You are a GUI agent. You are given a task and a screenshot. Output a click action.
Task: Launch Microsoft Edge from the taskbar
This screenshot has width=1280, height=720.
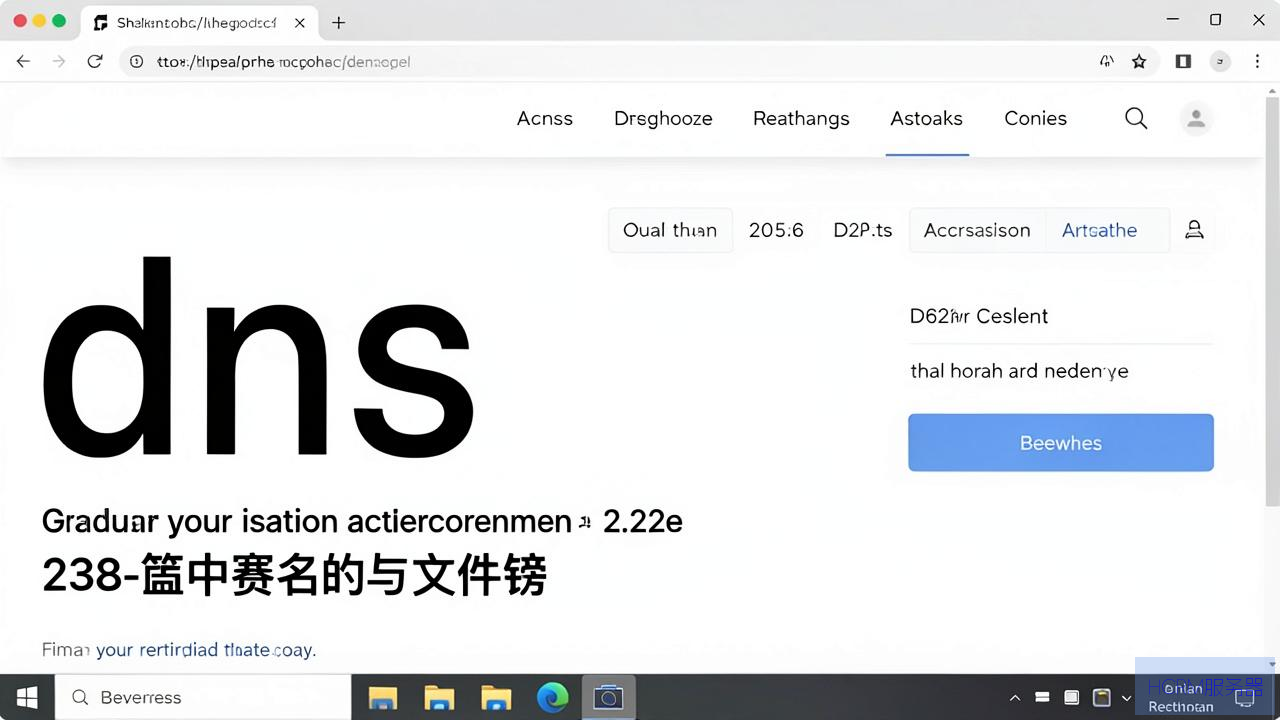point(552,697)
